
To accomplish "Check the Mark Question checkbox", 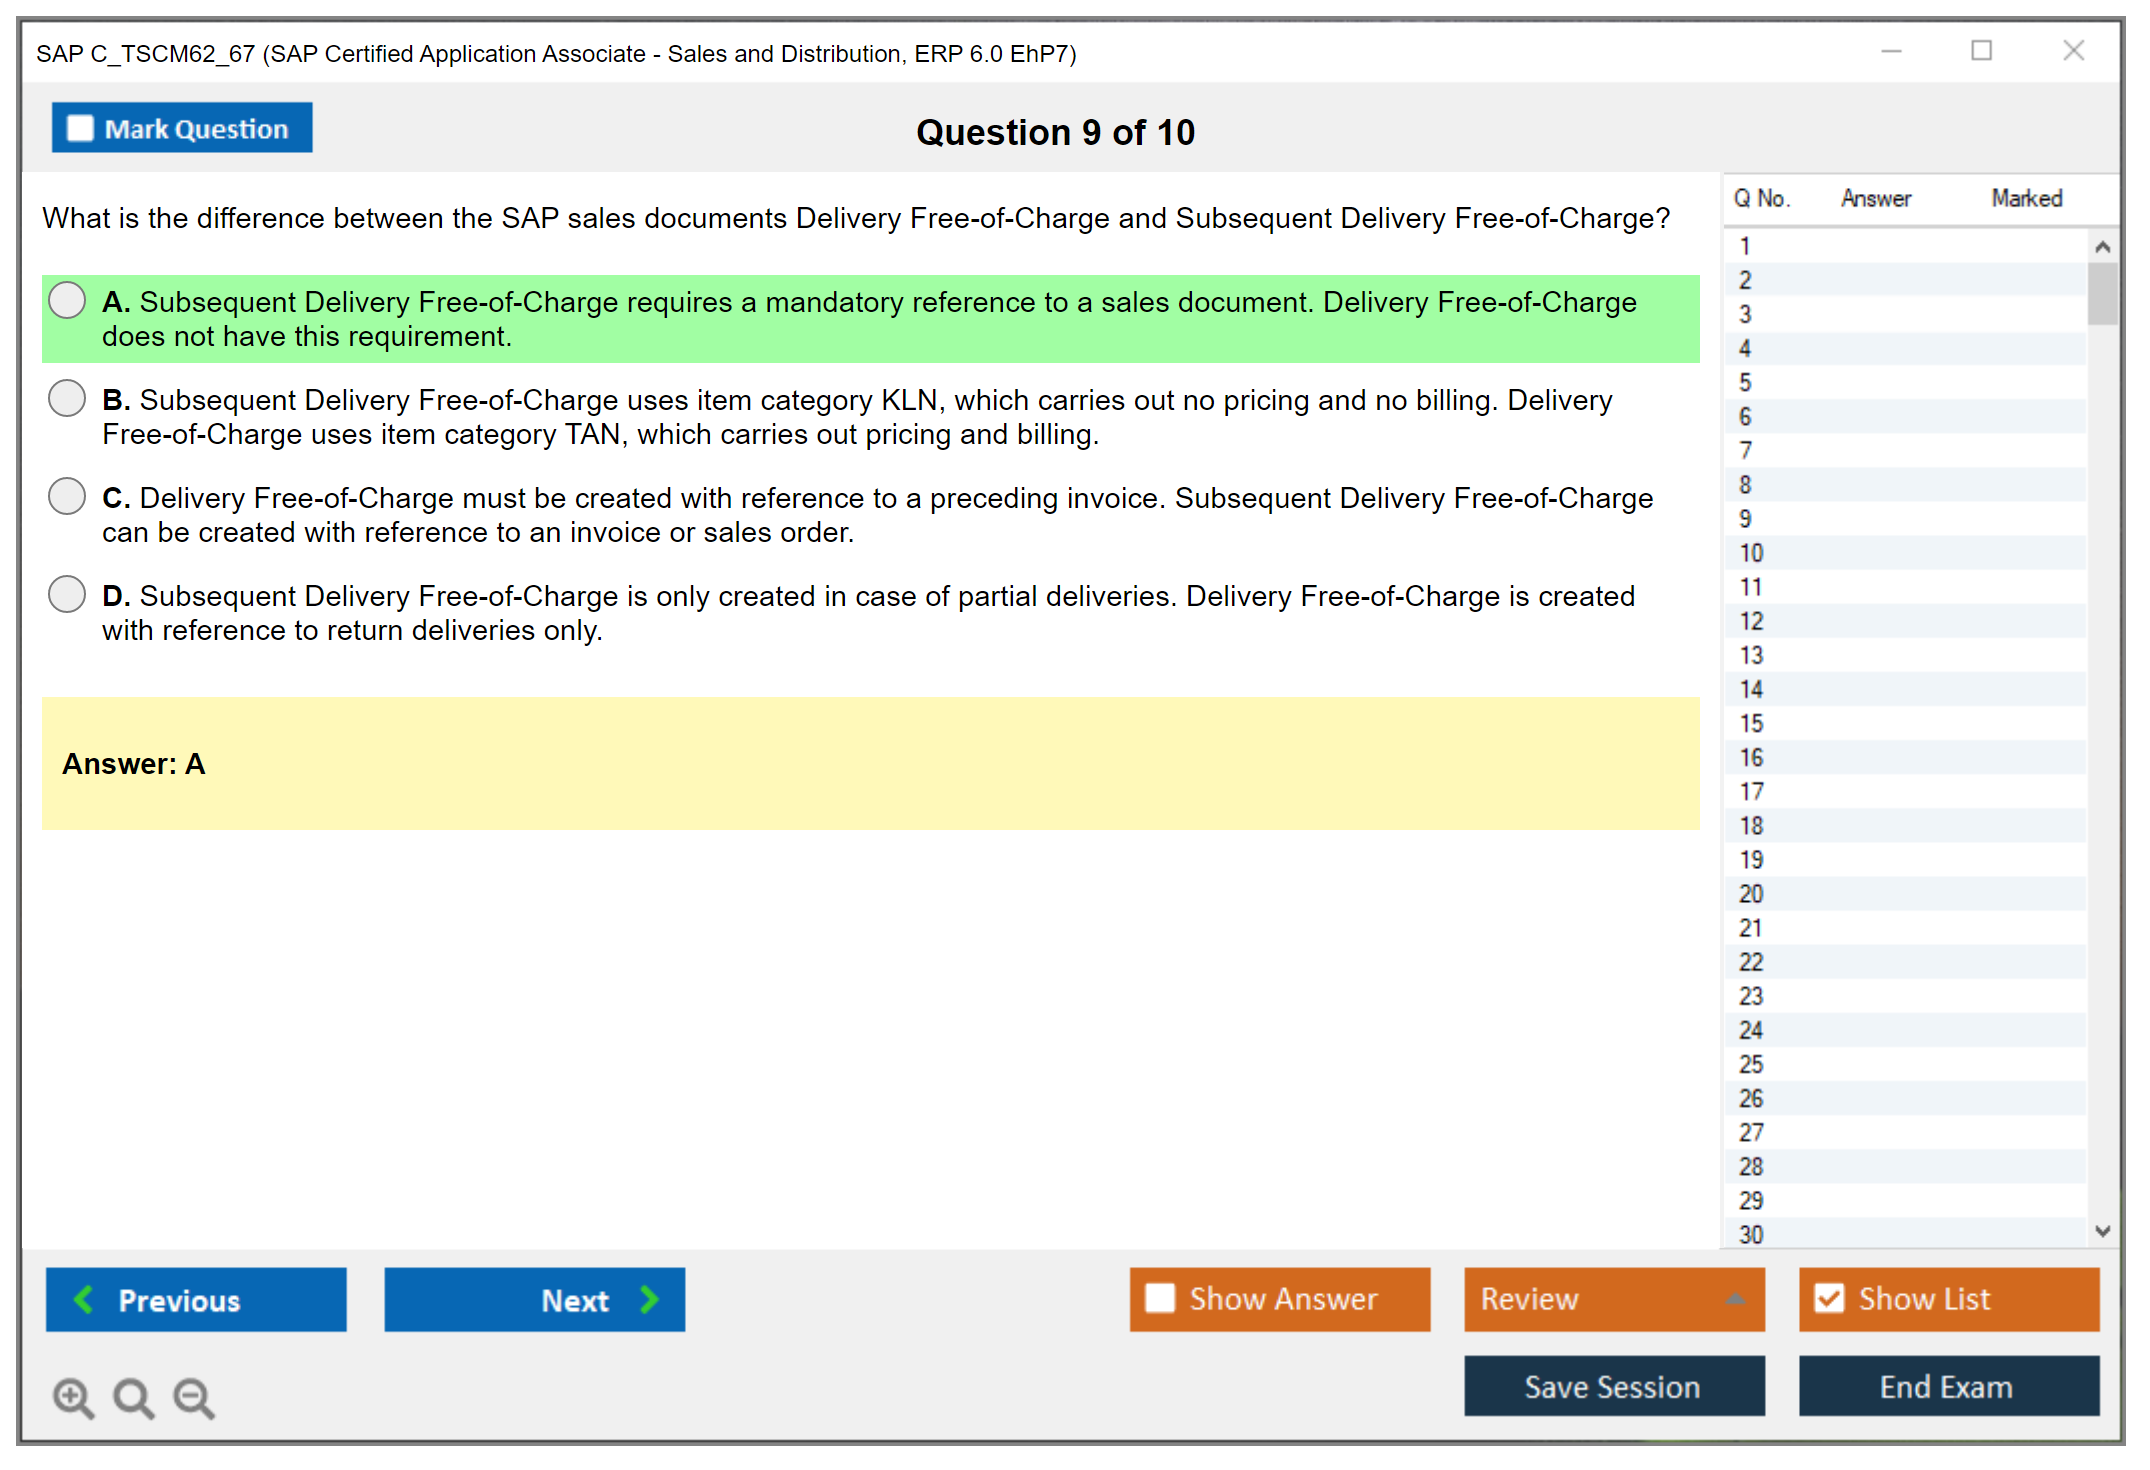I will point(80,128).
